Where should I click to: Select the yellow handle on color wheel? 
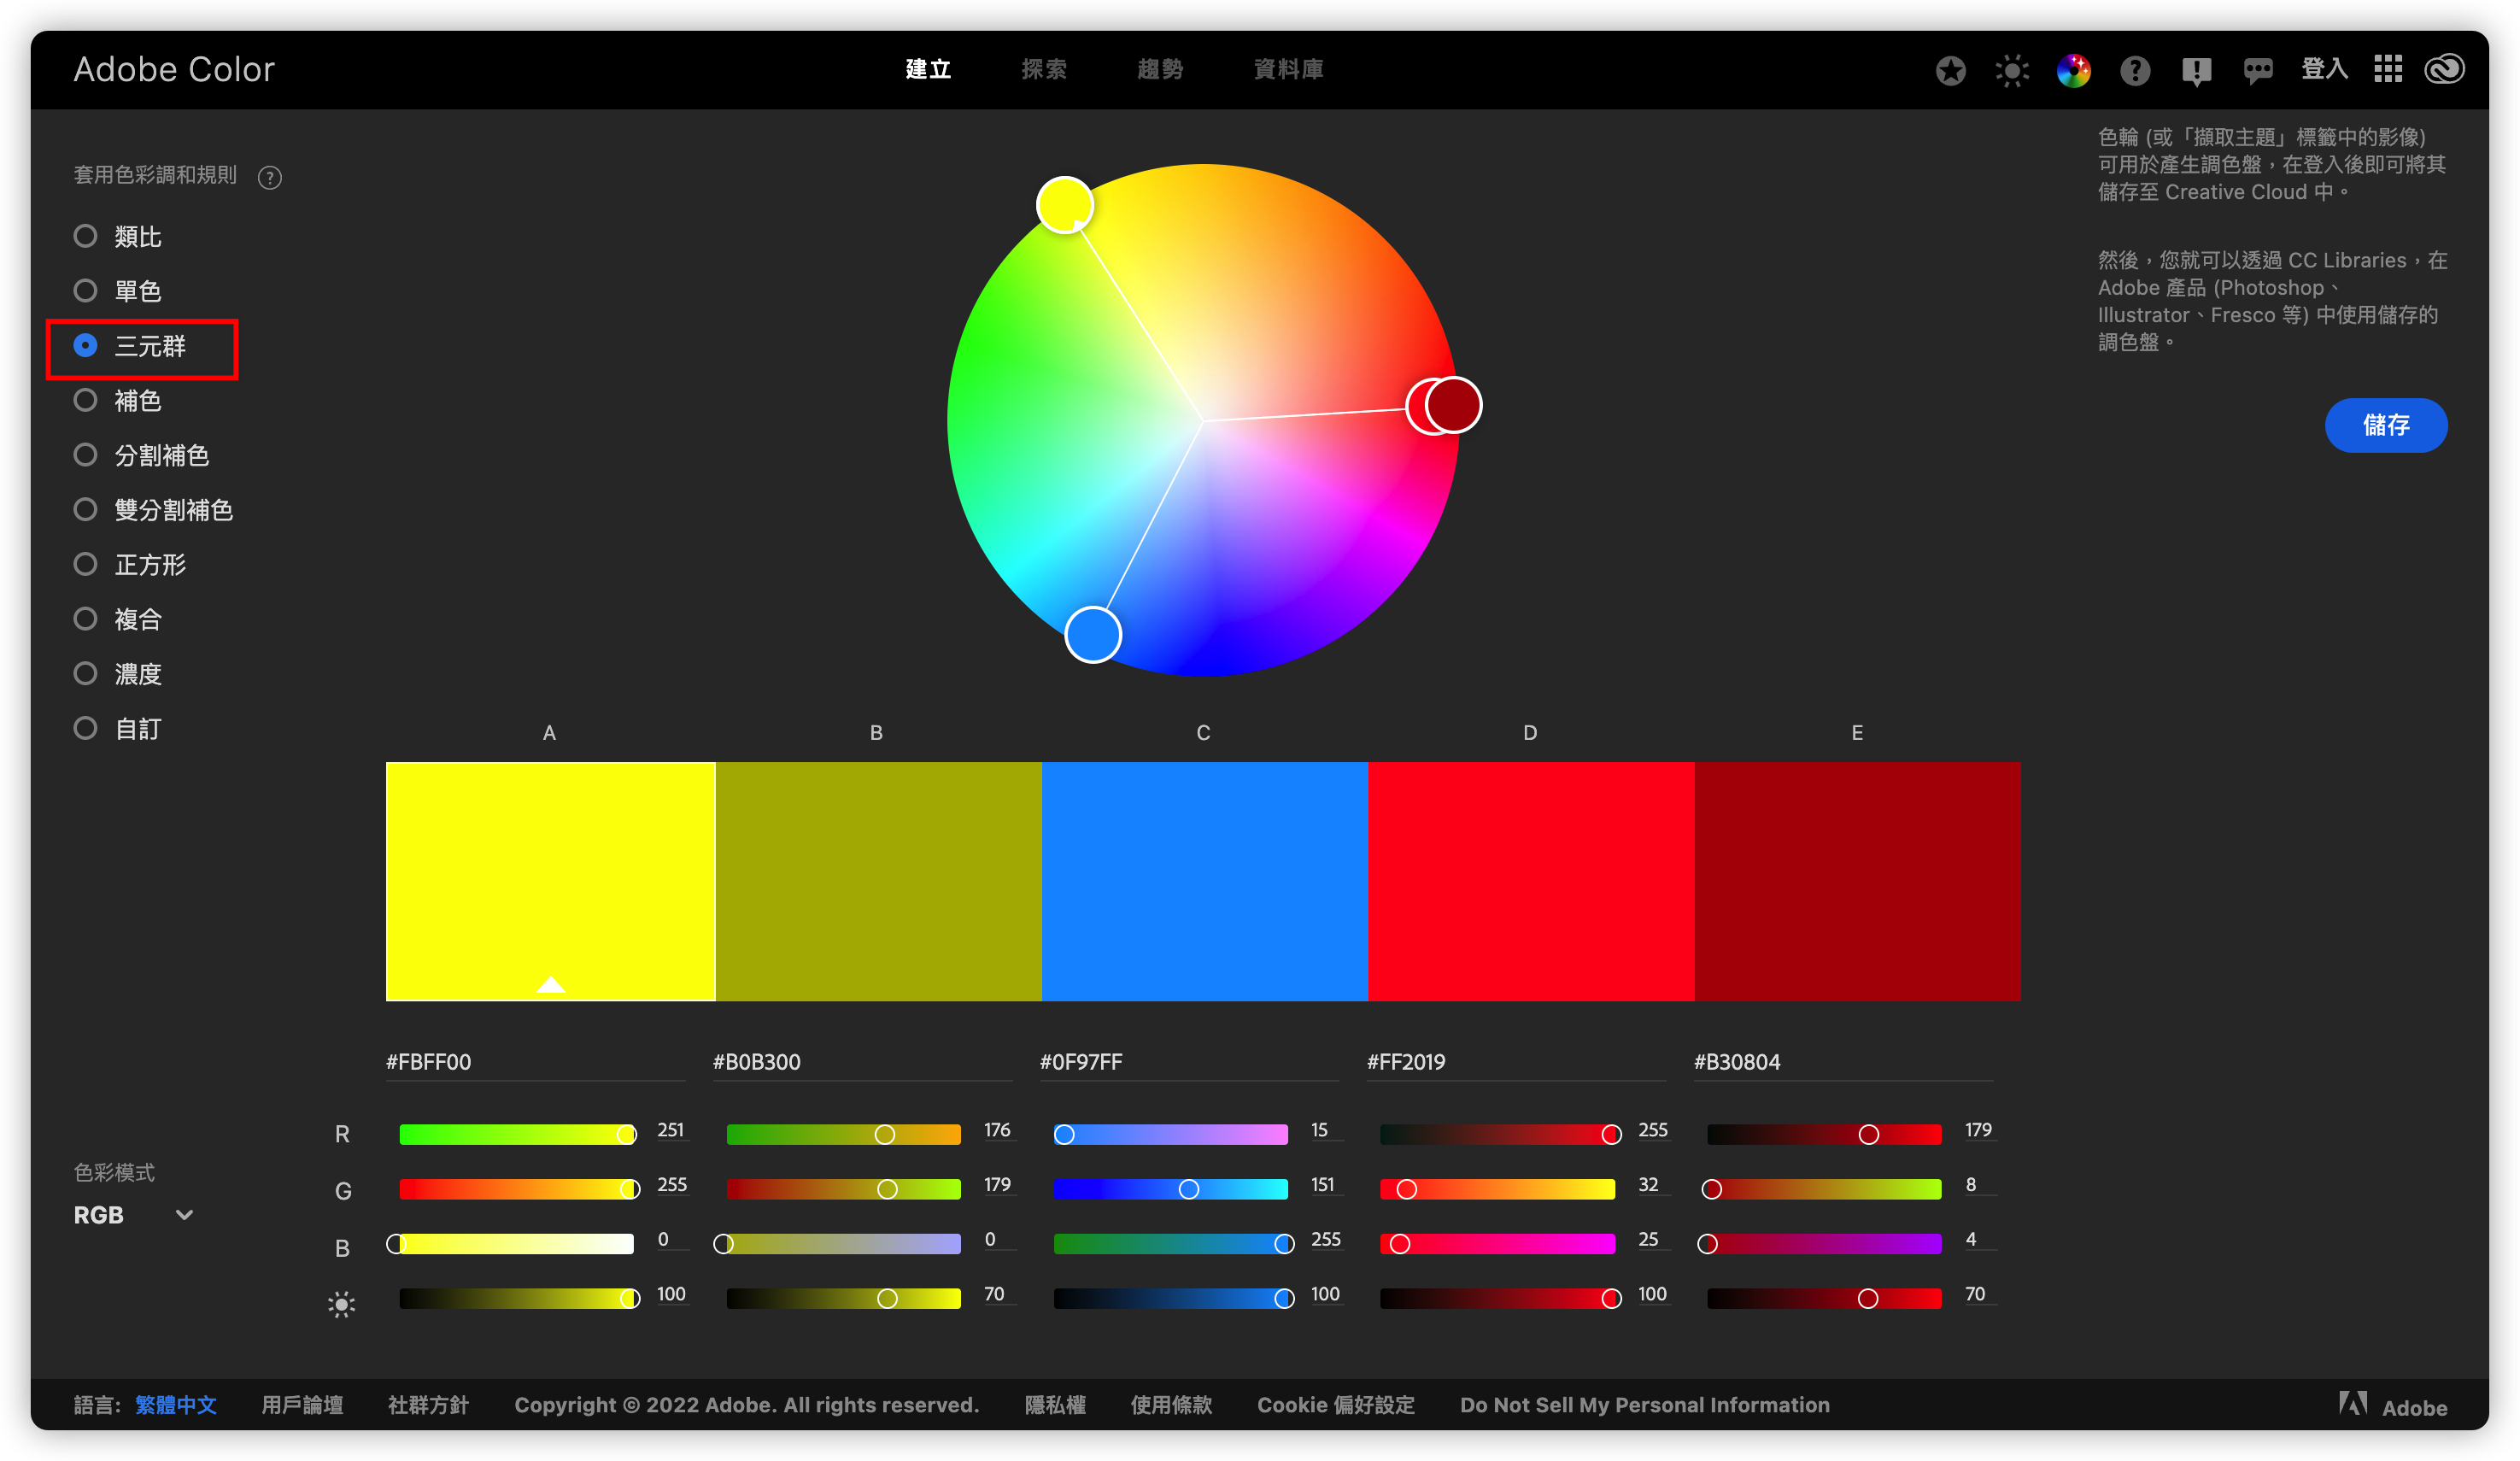pos(1064,205)
